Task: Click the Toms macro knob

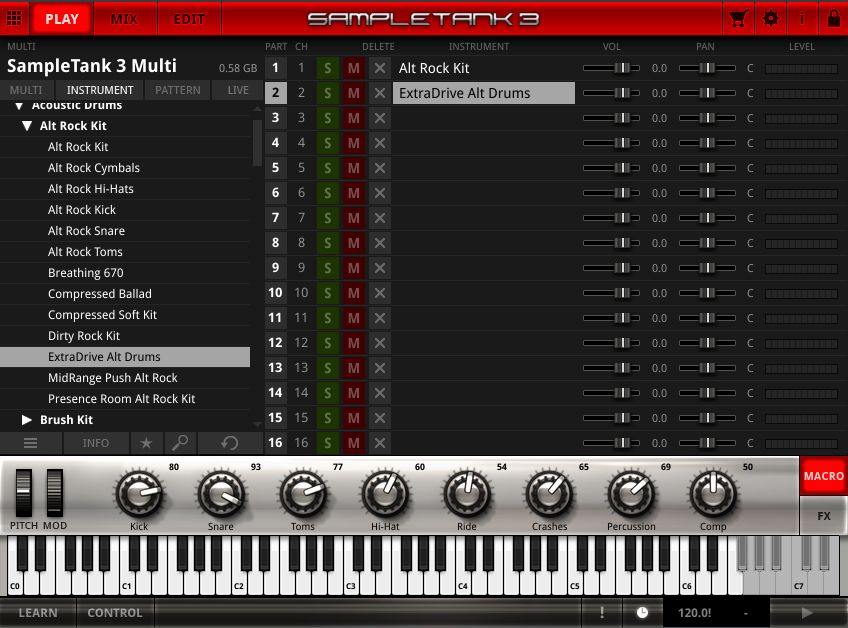Action: [x=303, y=493]
